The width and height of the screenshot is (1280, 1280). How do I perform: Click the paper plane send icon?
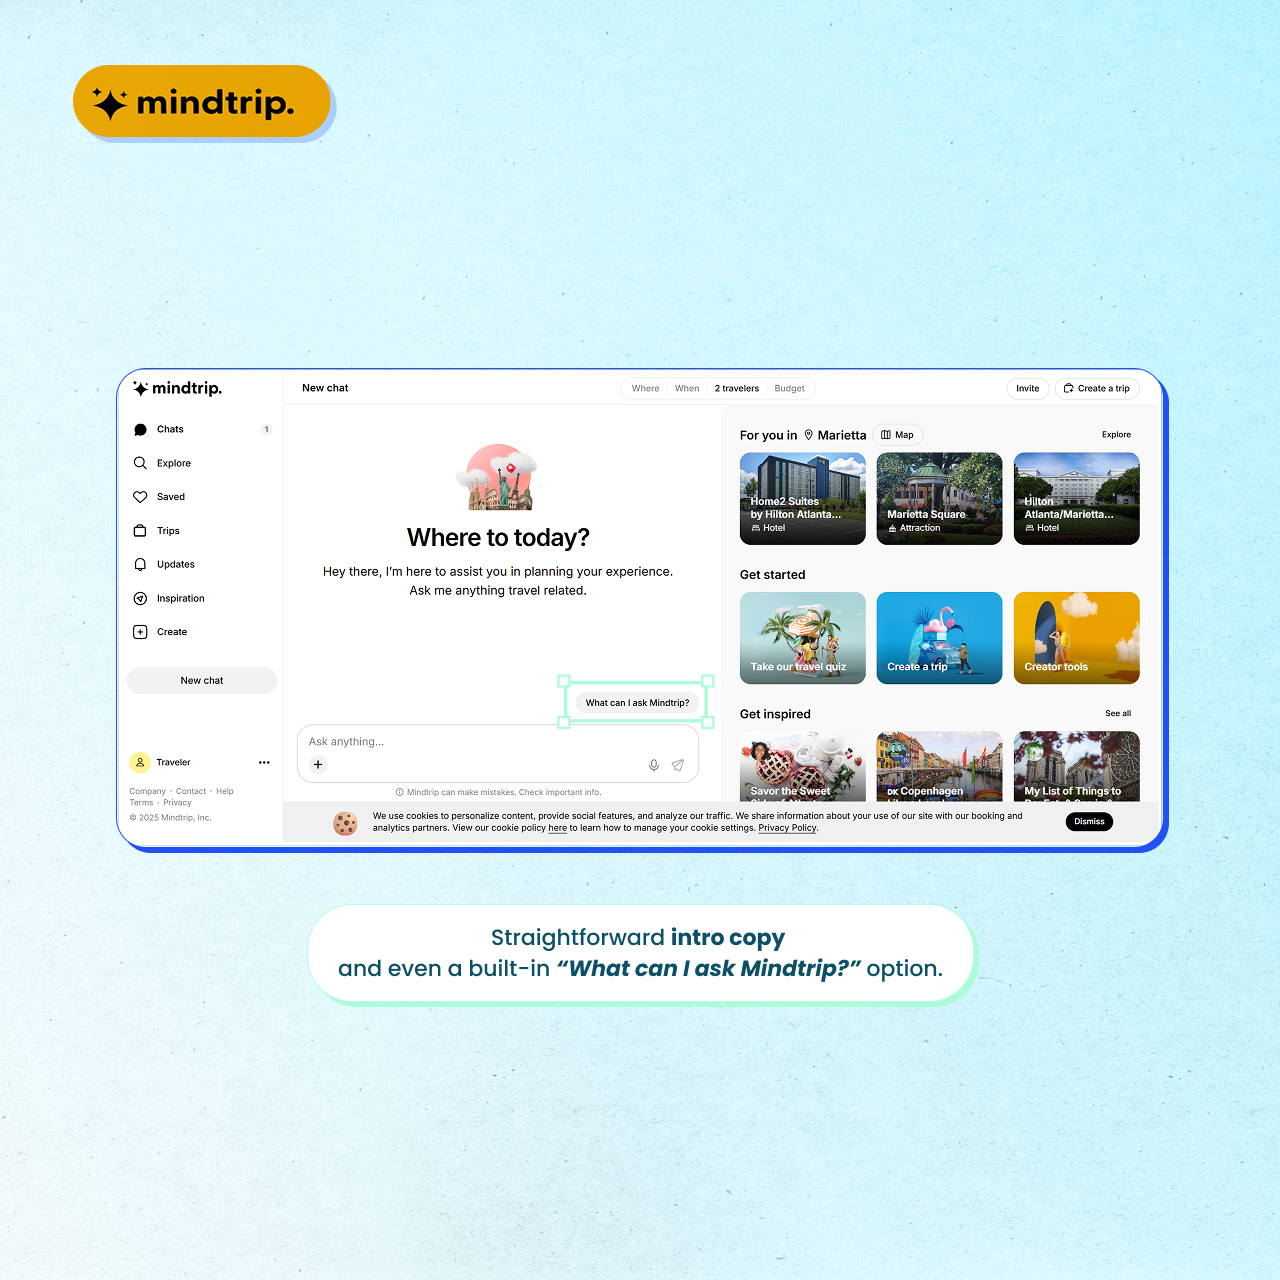tap(678, 765)
